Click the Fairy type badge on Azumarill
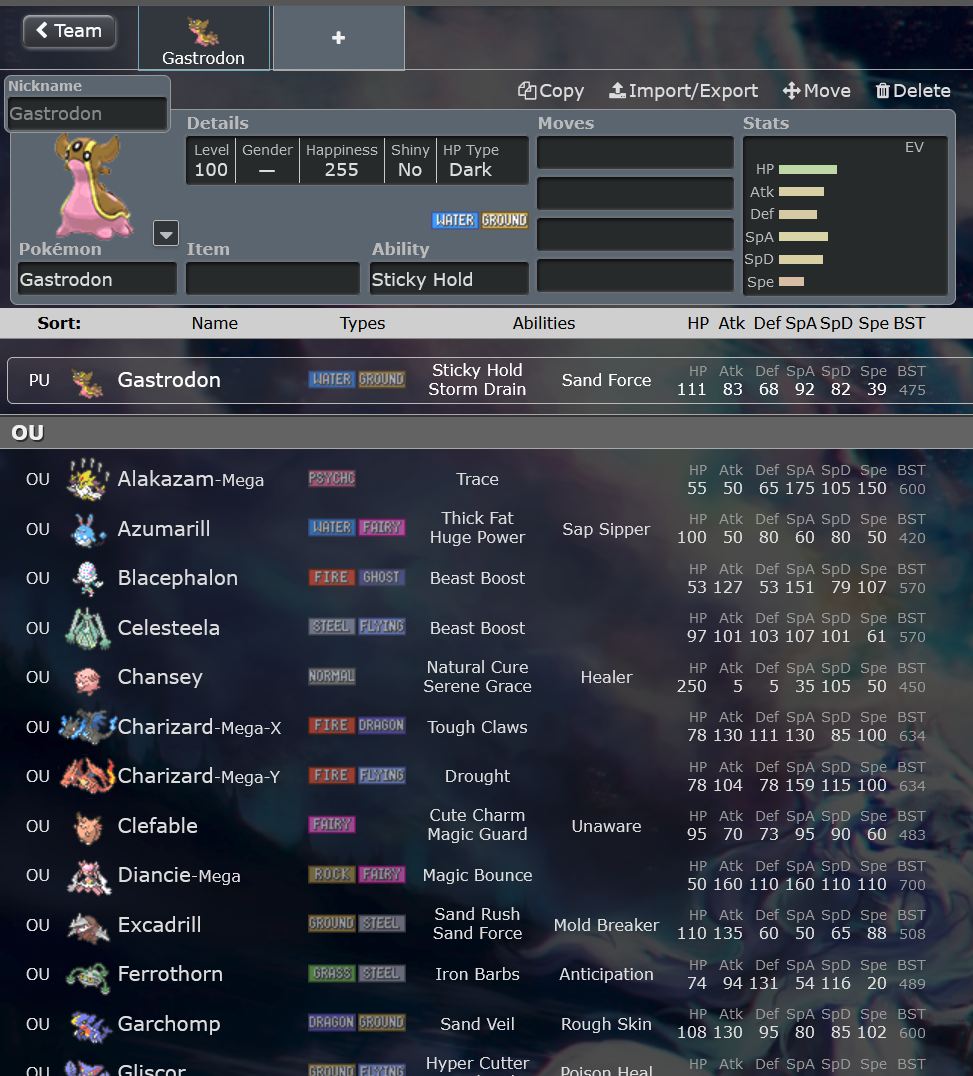Viewport: 973px width, 1076px height. point(382,528)
